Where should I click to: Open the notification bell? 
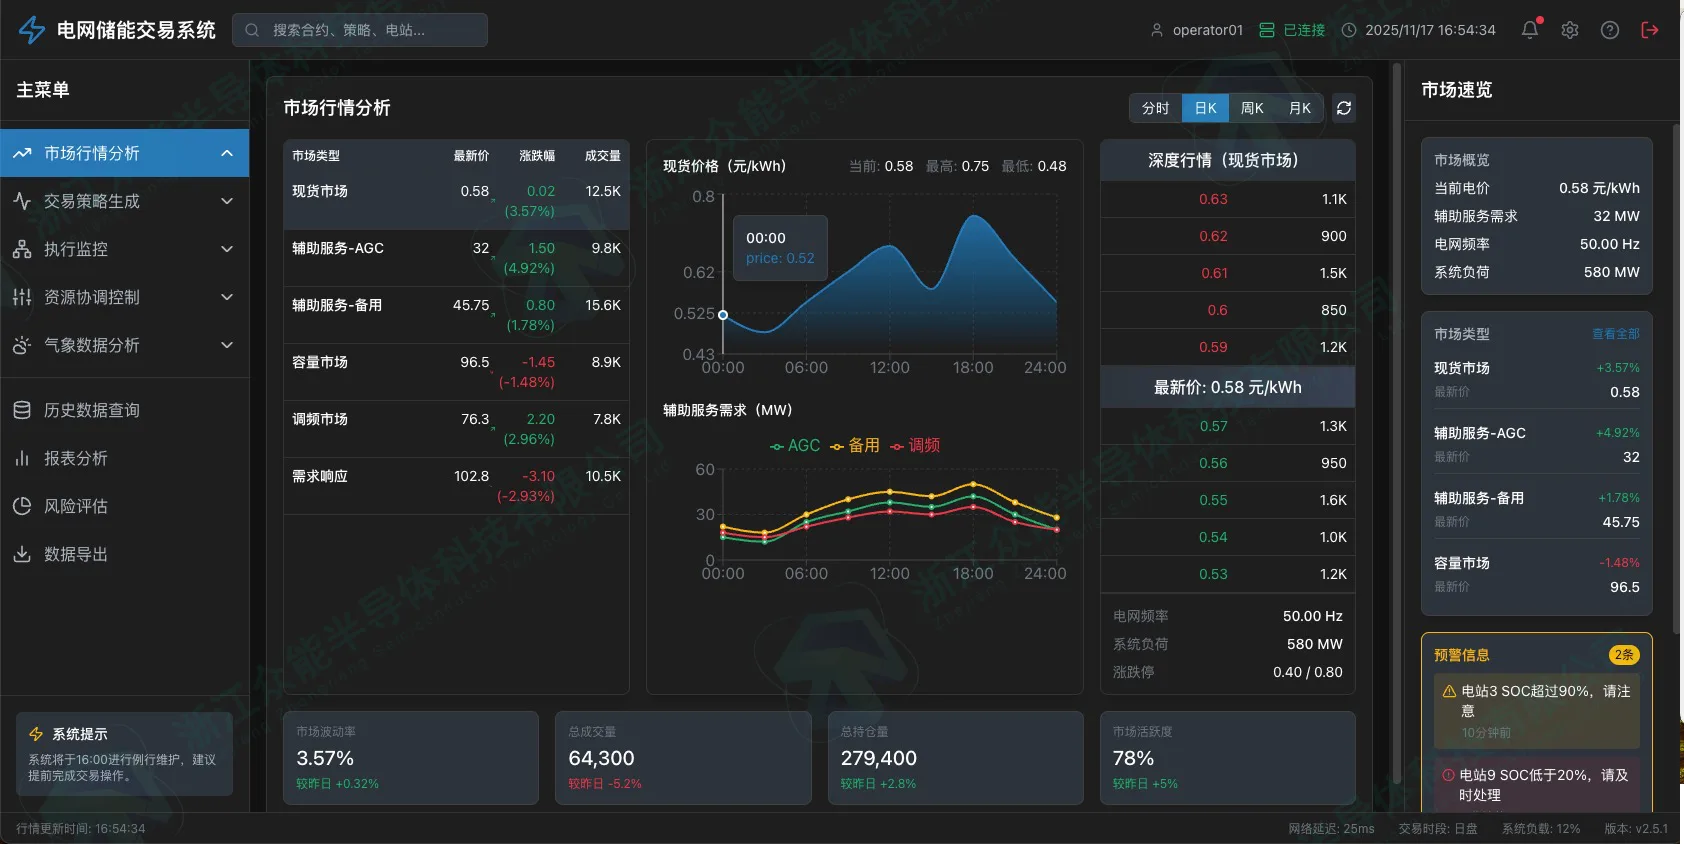point(1529,30)
